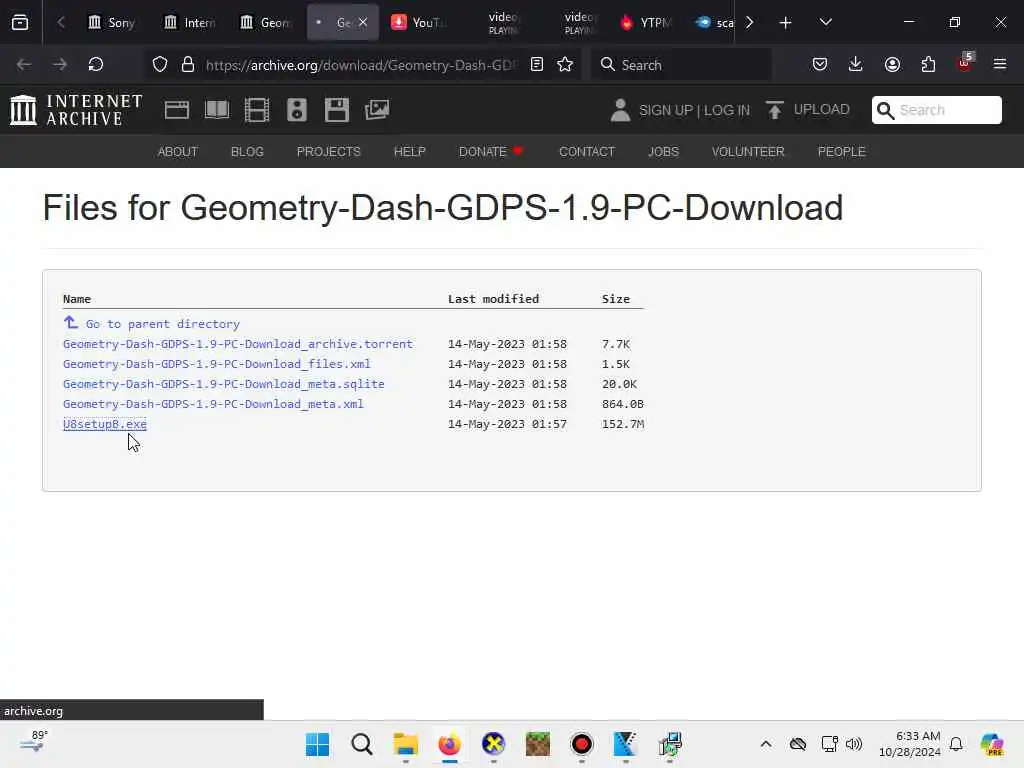Open uBlock Origin extension icon

(965, 63)
